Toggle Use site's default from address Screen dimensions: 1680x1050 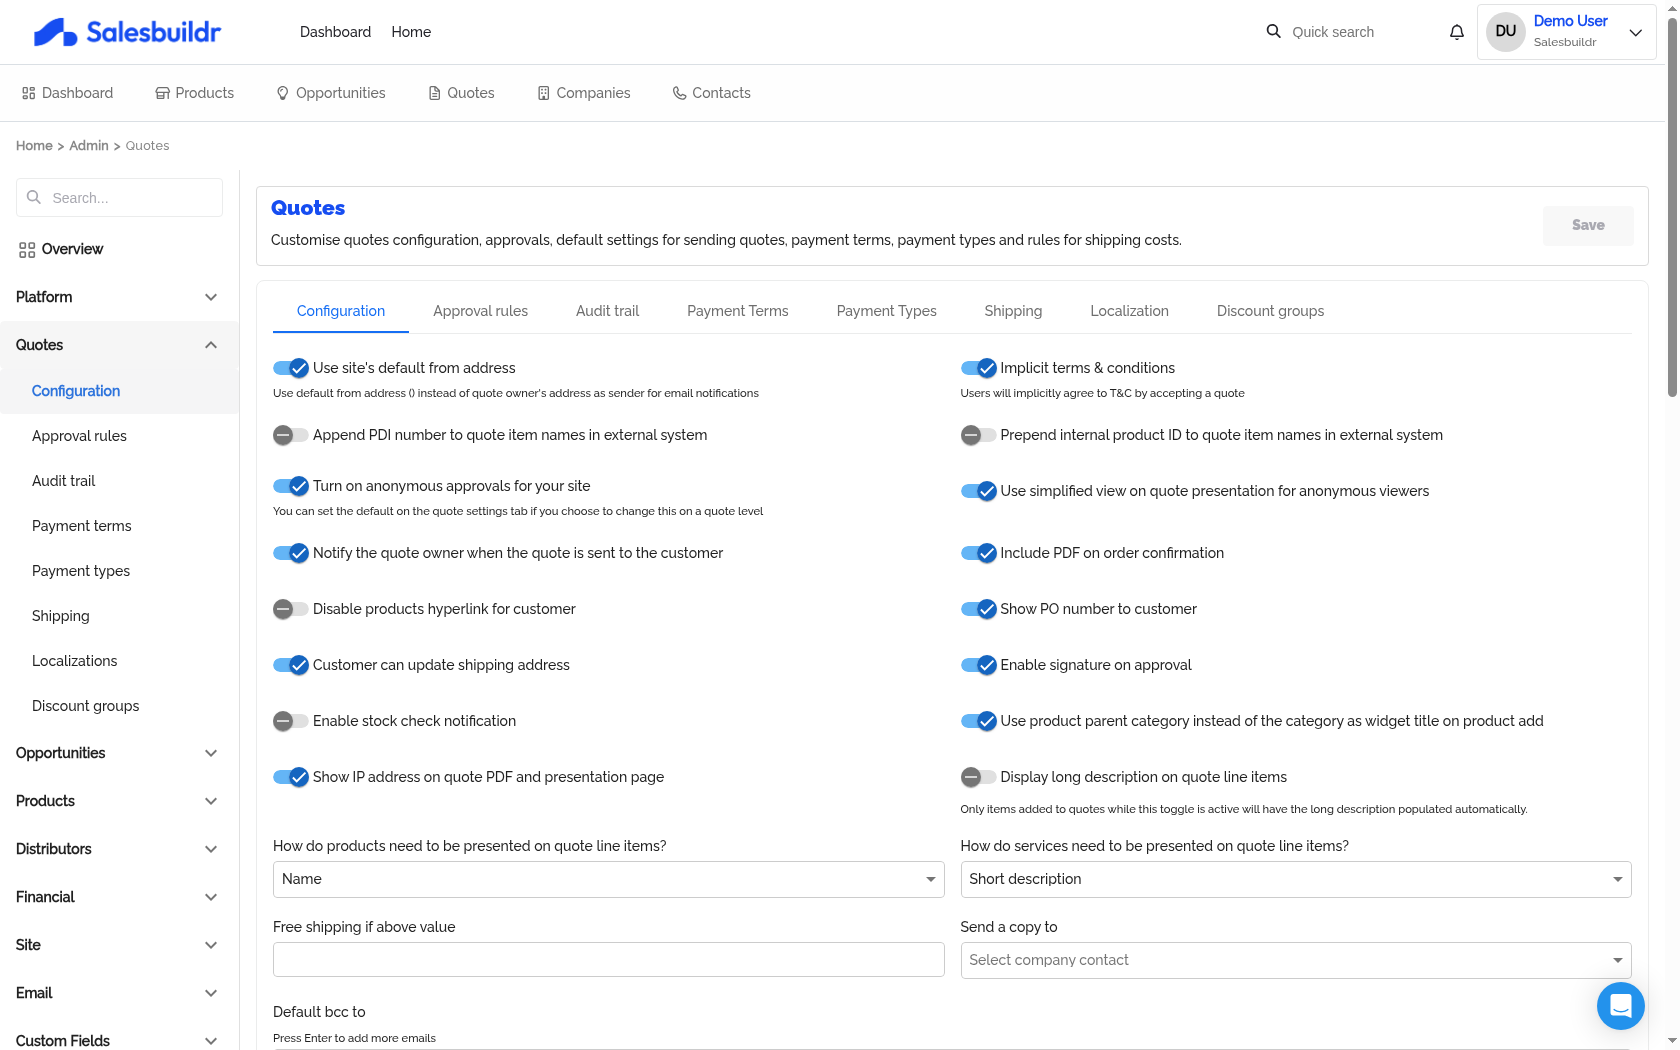(290, 368)
